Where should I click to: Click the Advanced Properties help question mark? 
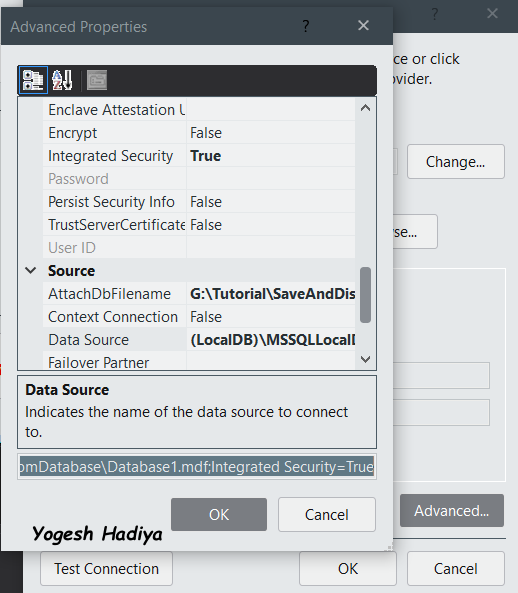(x=306, y=26)
